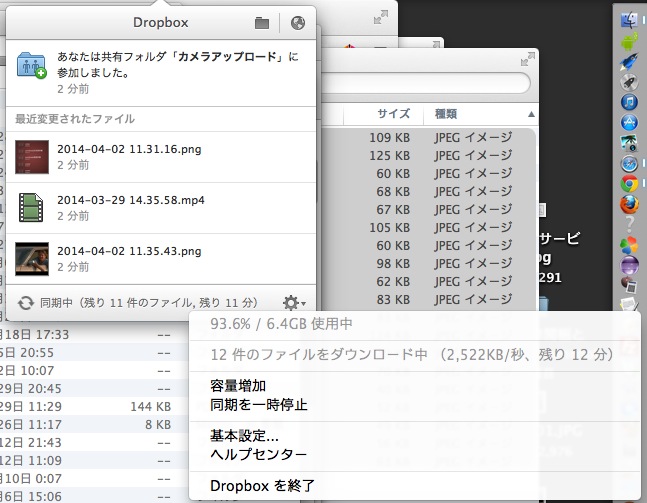647x503 pixels.
Task: Open ヘルプセンター help center
Action: (259, 454)
